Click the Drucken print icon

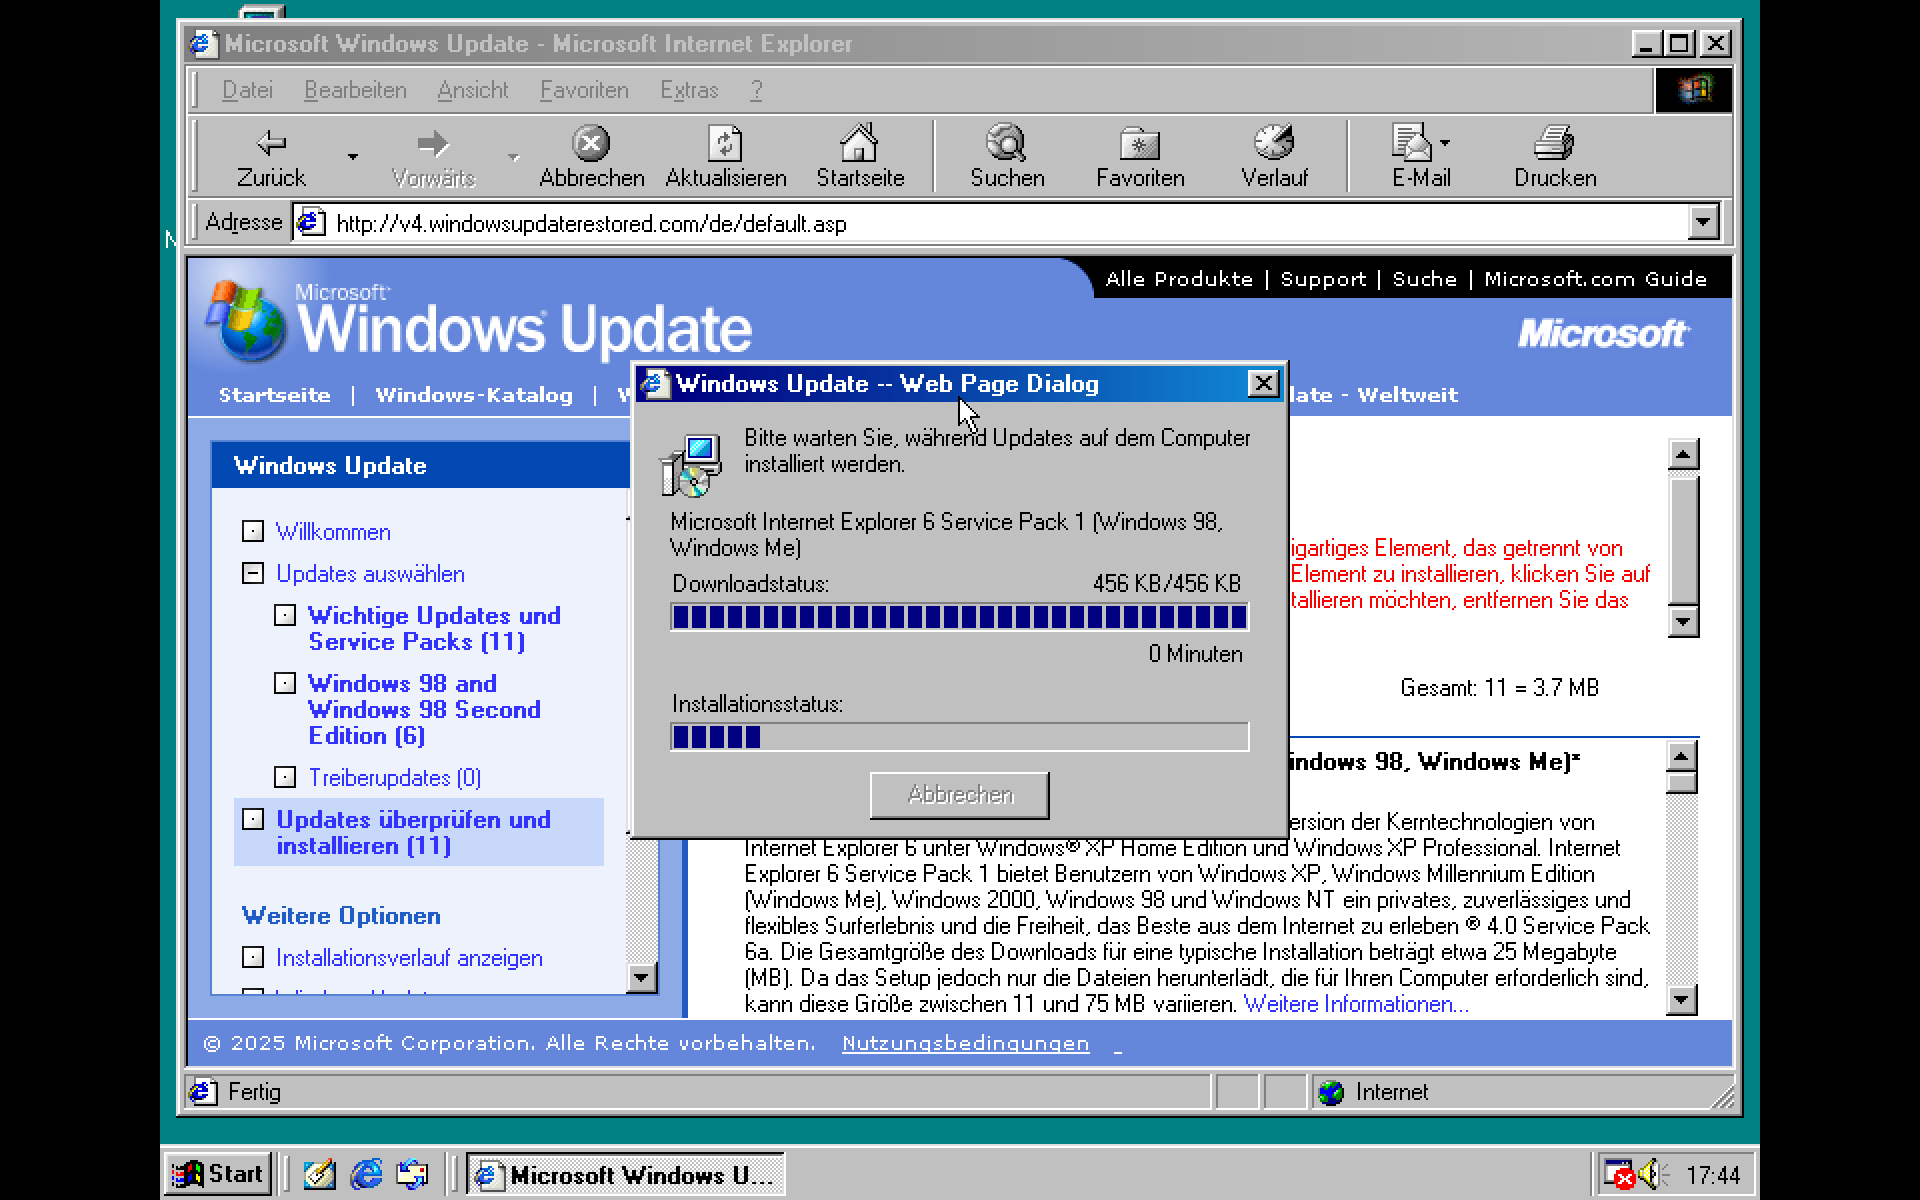click(1552, 144)
